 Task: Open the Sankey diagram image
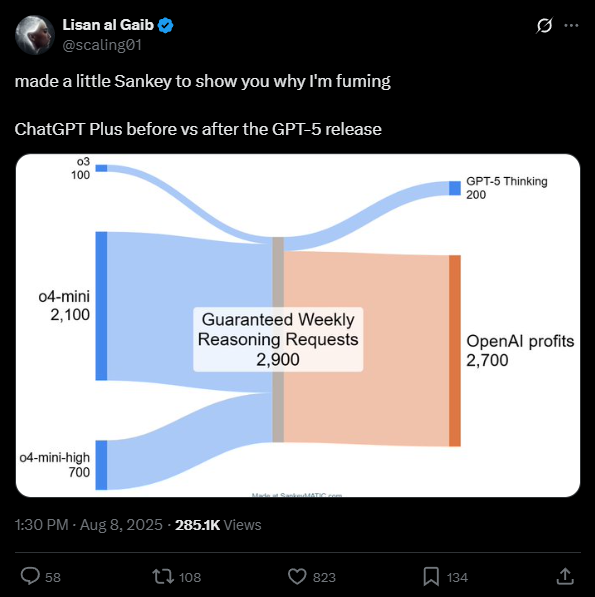point(298,326)
